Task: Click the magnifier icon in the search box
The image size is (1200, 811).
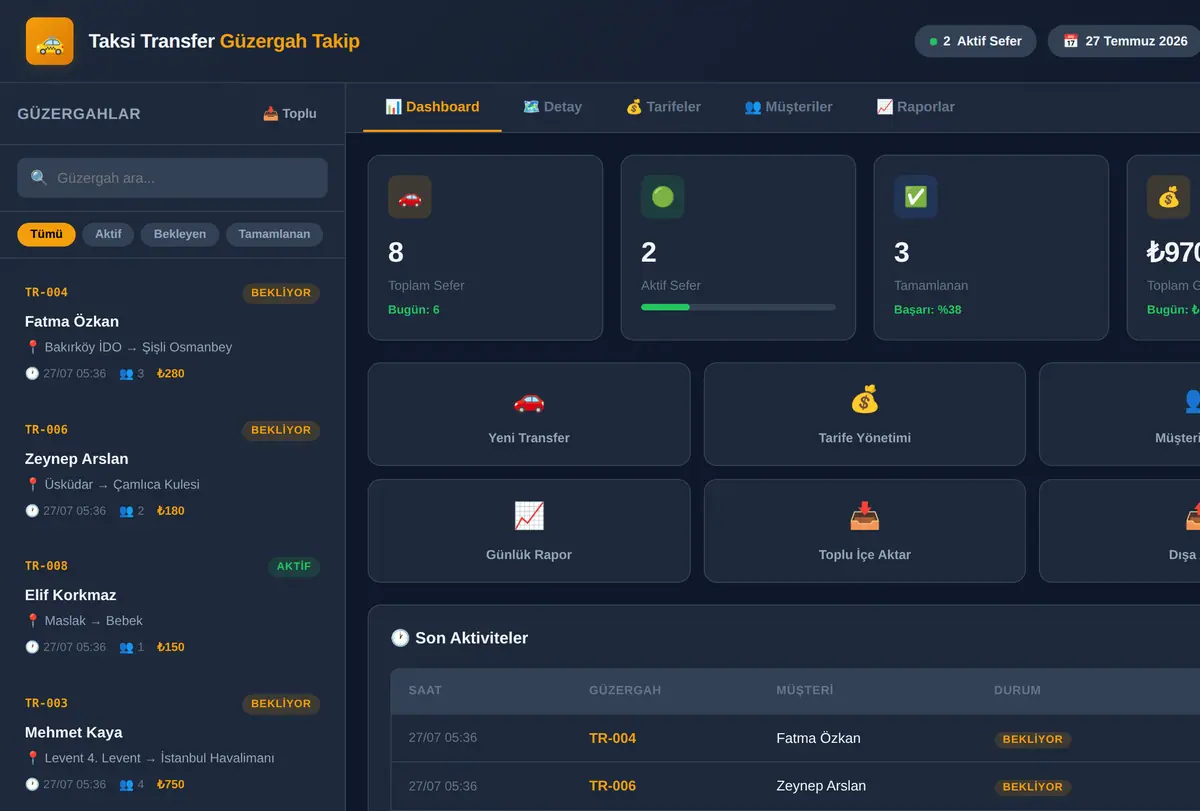Action: [39, 178]
